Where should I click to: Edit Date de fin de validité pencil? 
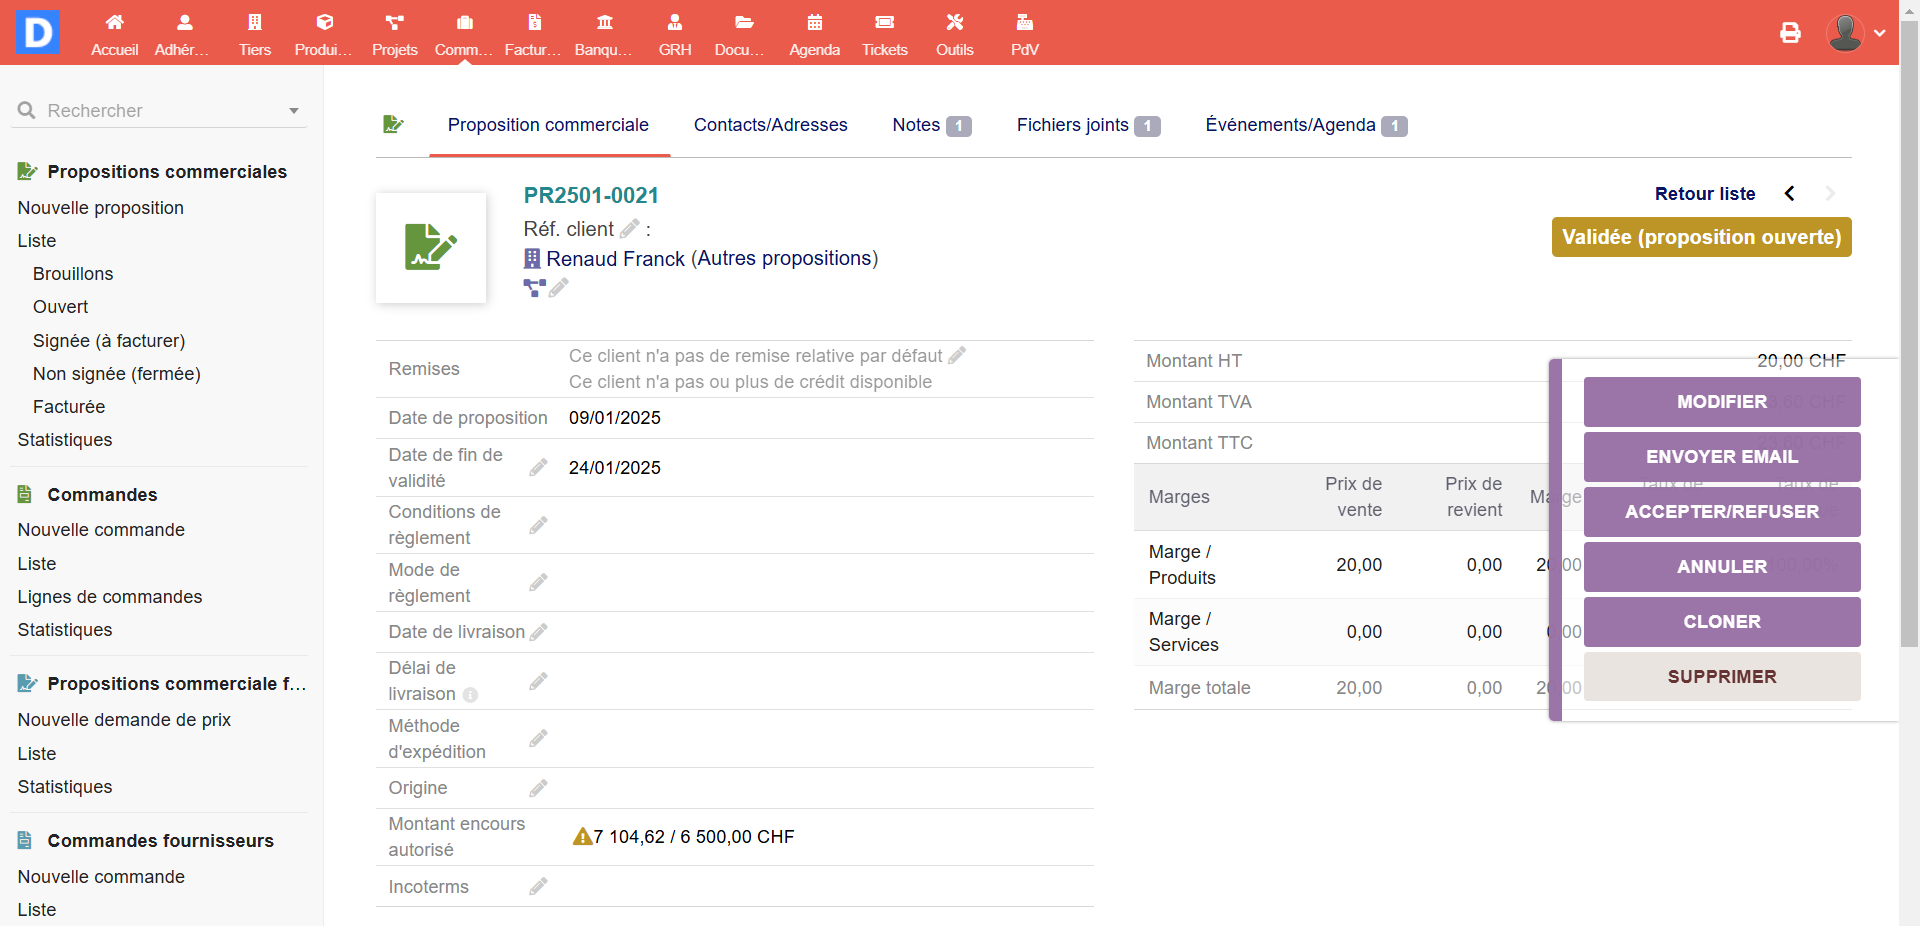[x=538, y=468]
